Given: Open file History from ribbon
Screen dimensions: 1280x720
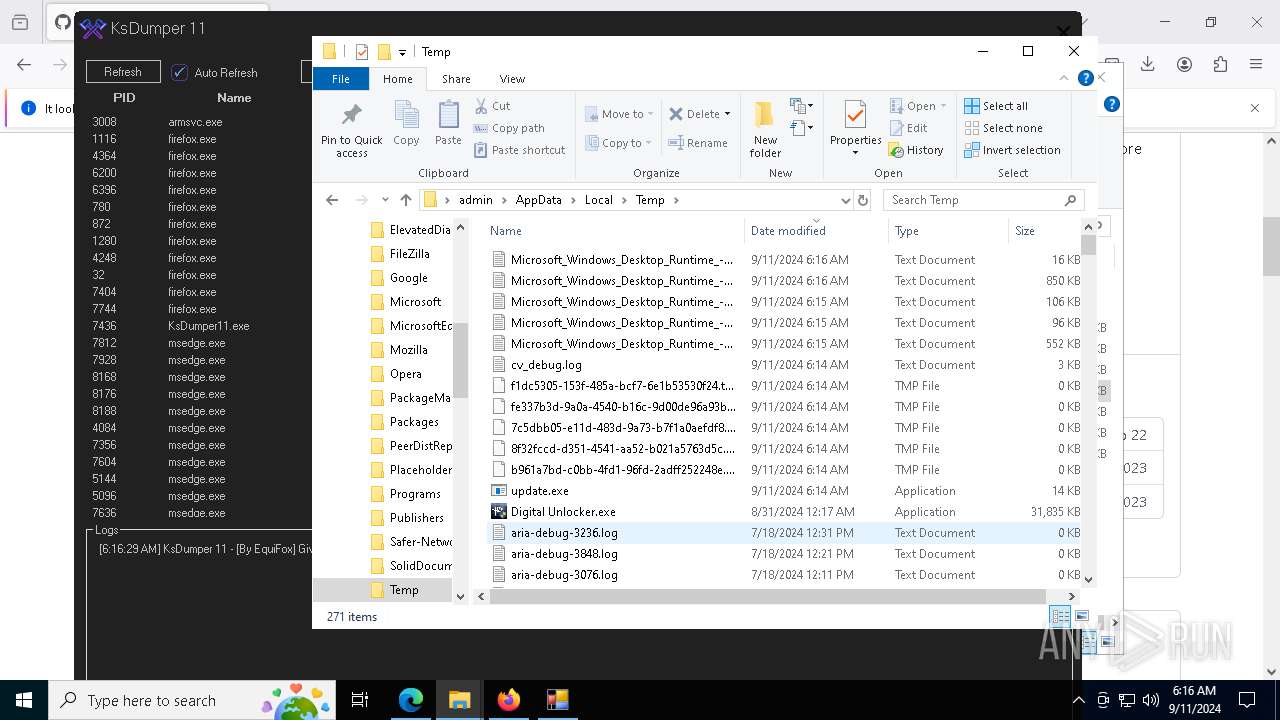Looking at the screenshot, I should coord(916,150).
